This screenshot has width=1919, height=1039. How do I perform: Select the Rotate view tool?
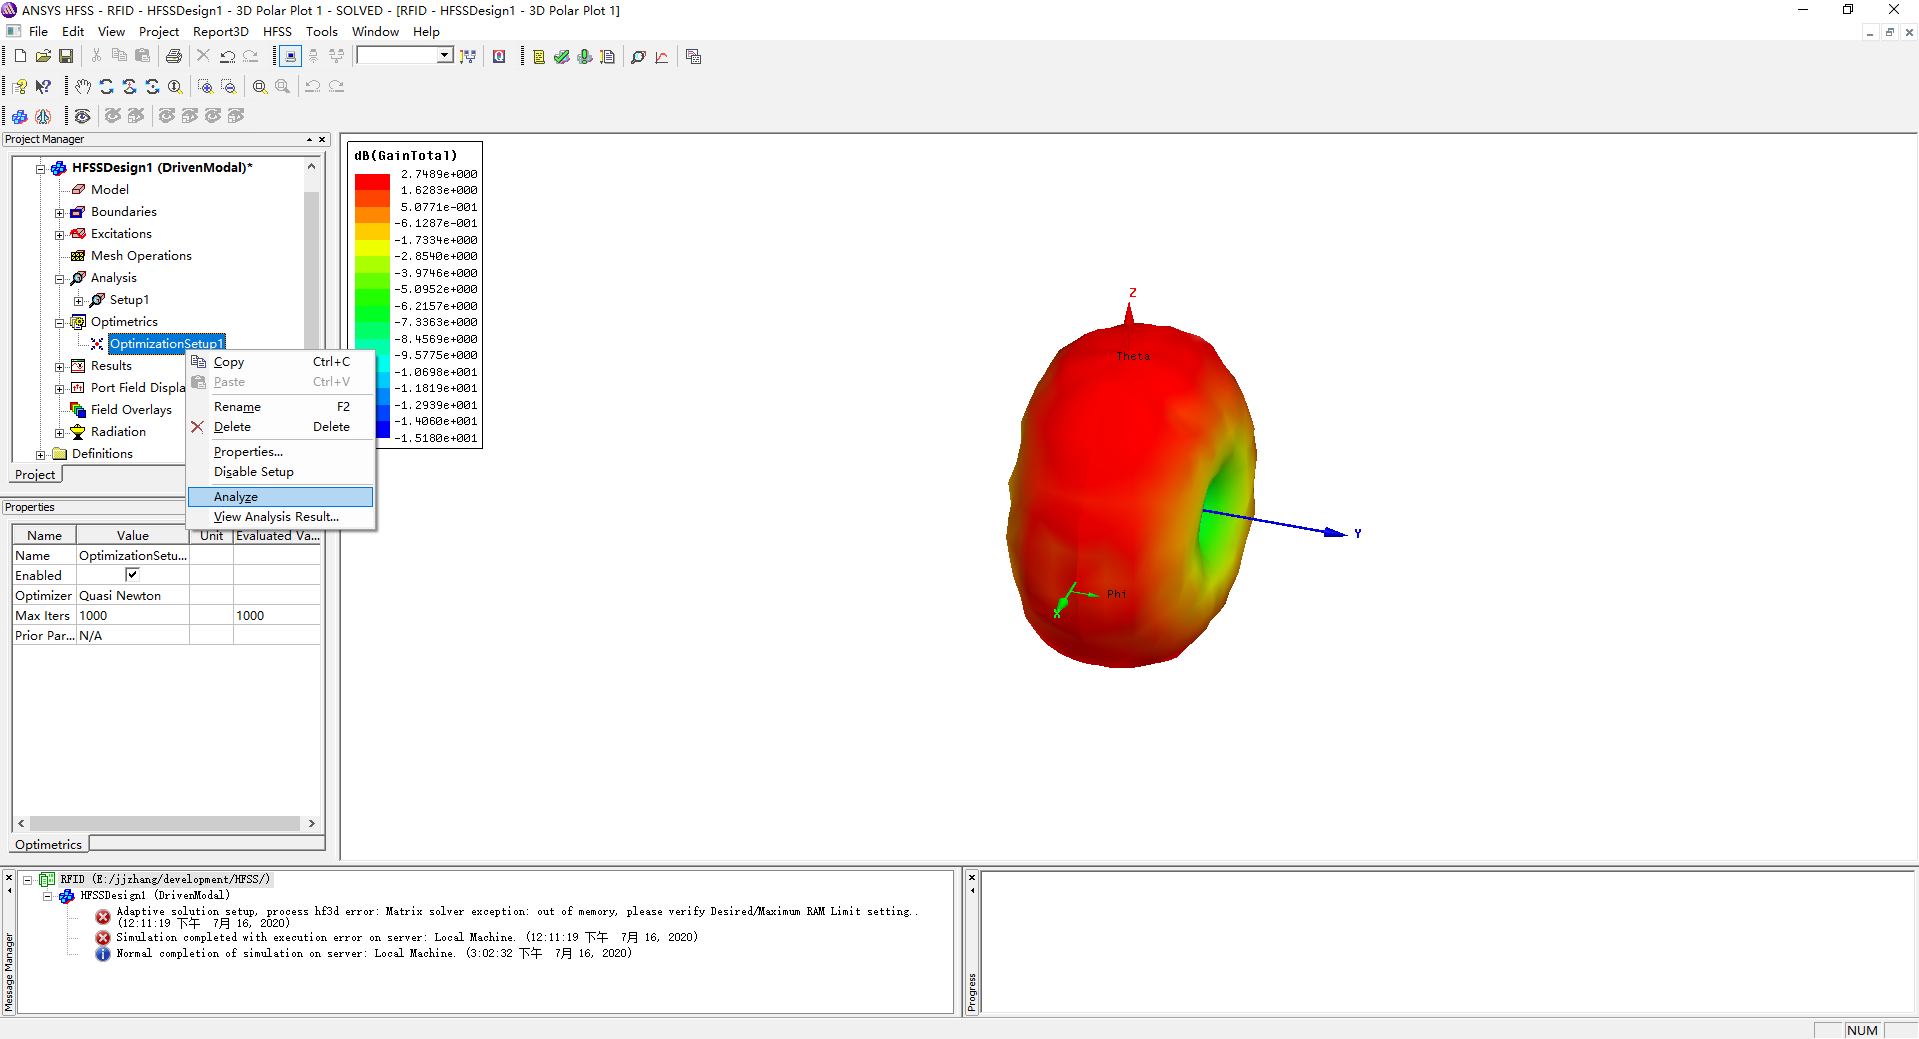pos(106,87)
